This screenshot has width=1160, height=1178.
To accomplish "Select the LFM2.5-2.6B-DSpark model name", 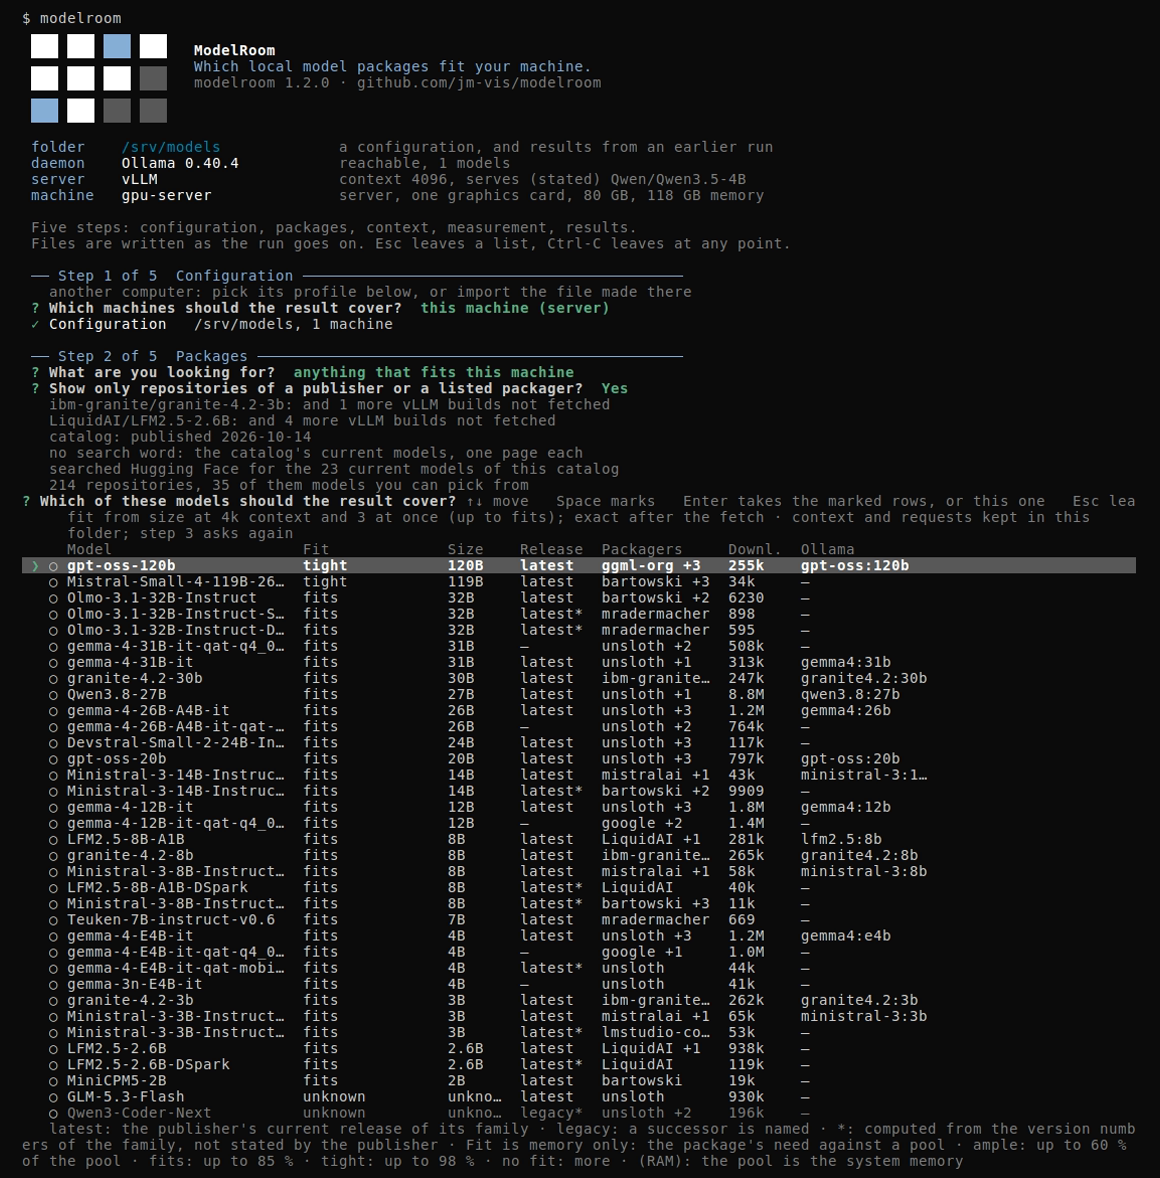I will click(148, 1065).
